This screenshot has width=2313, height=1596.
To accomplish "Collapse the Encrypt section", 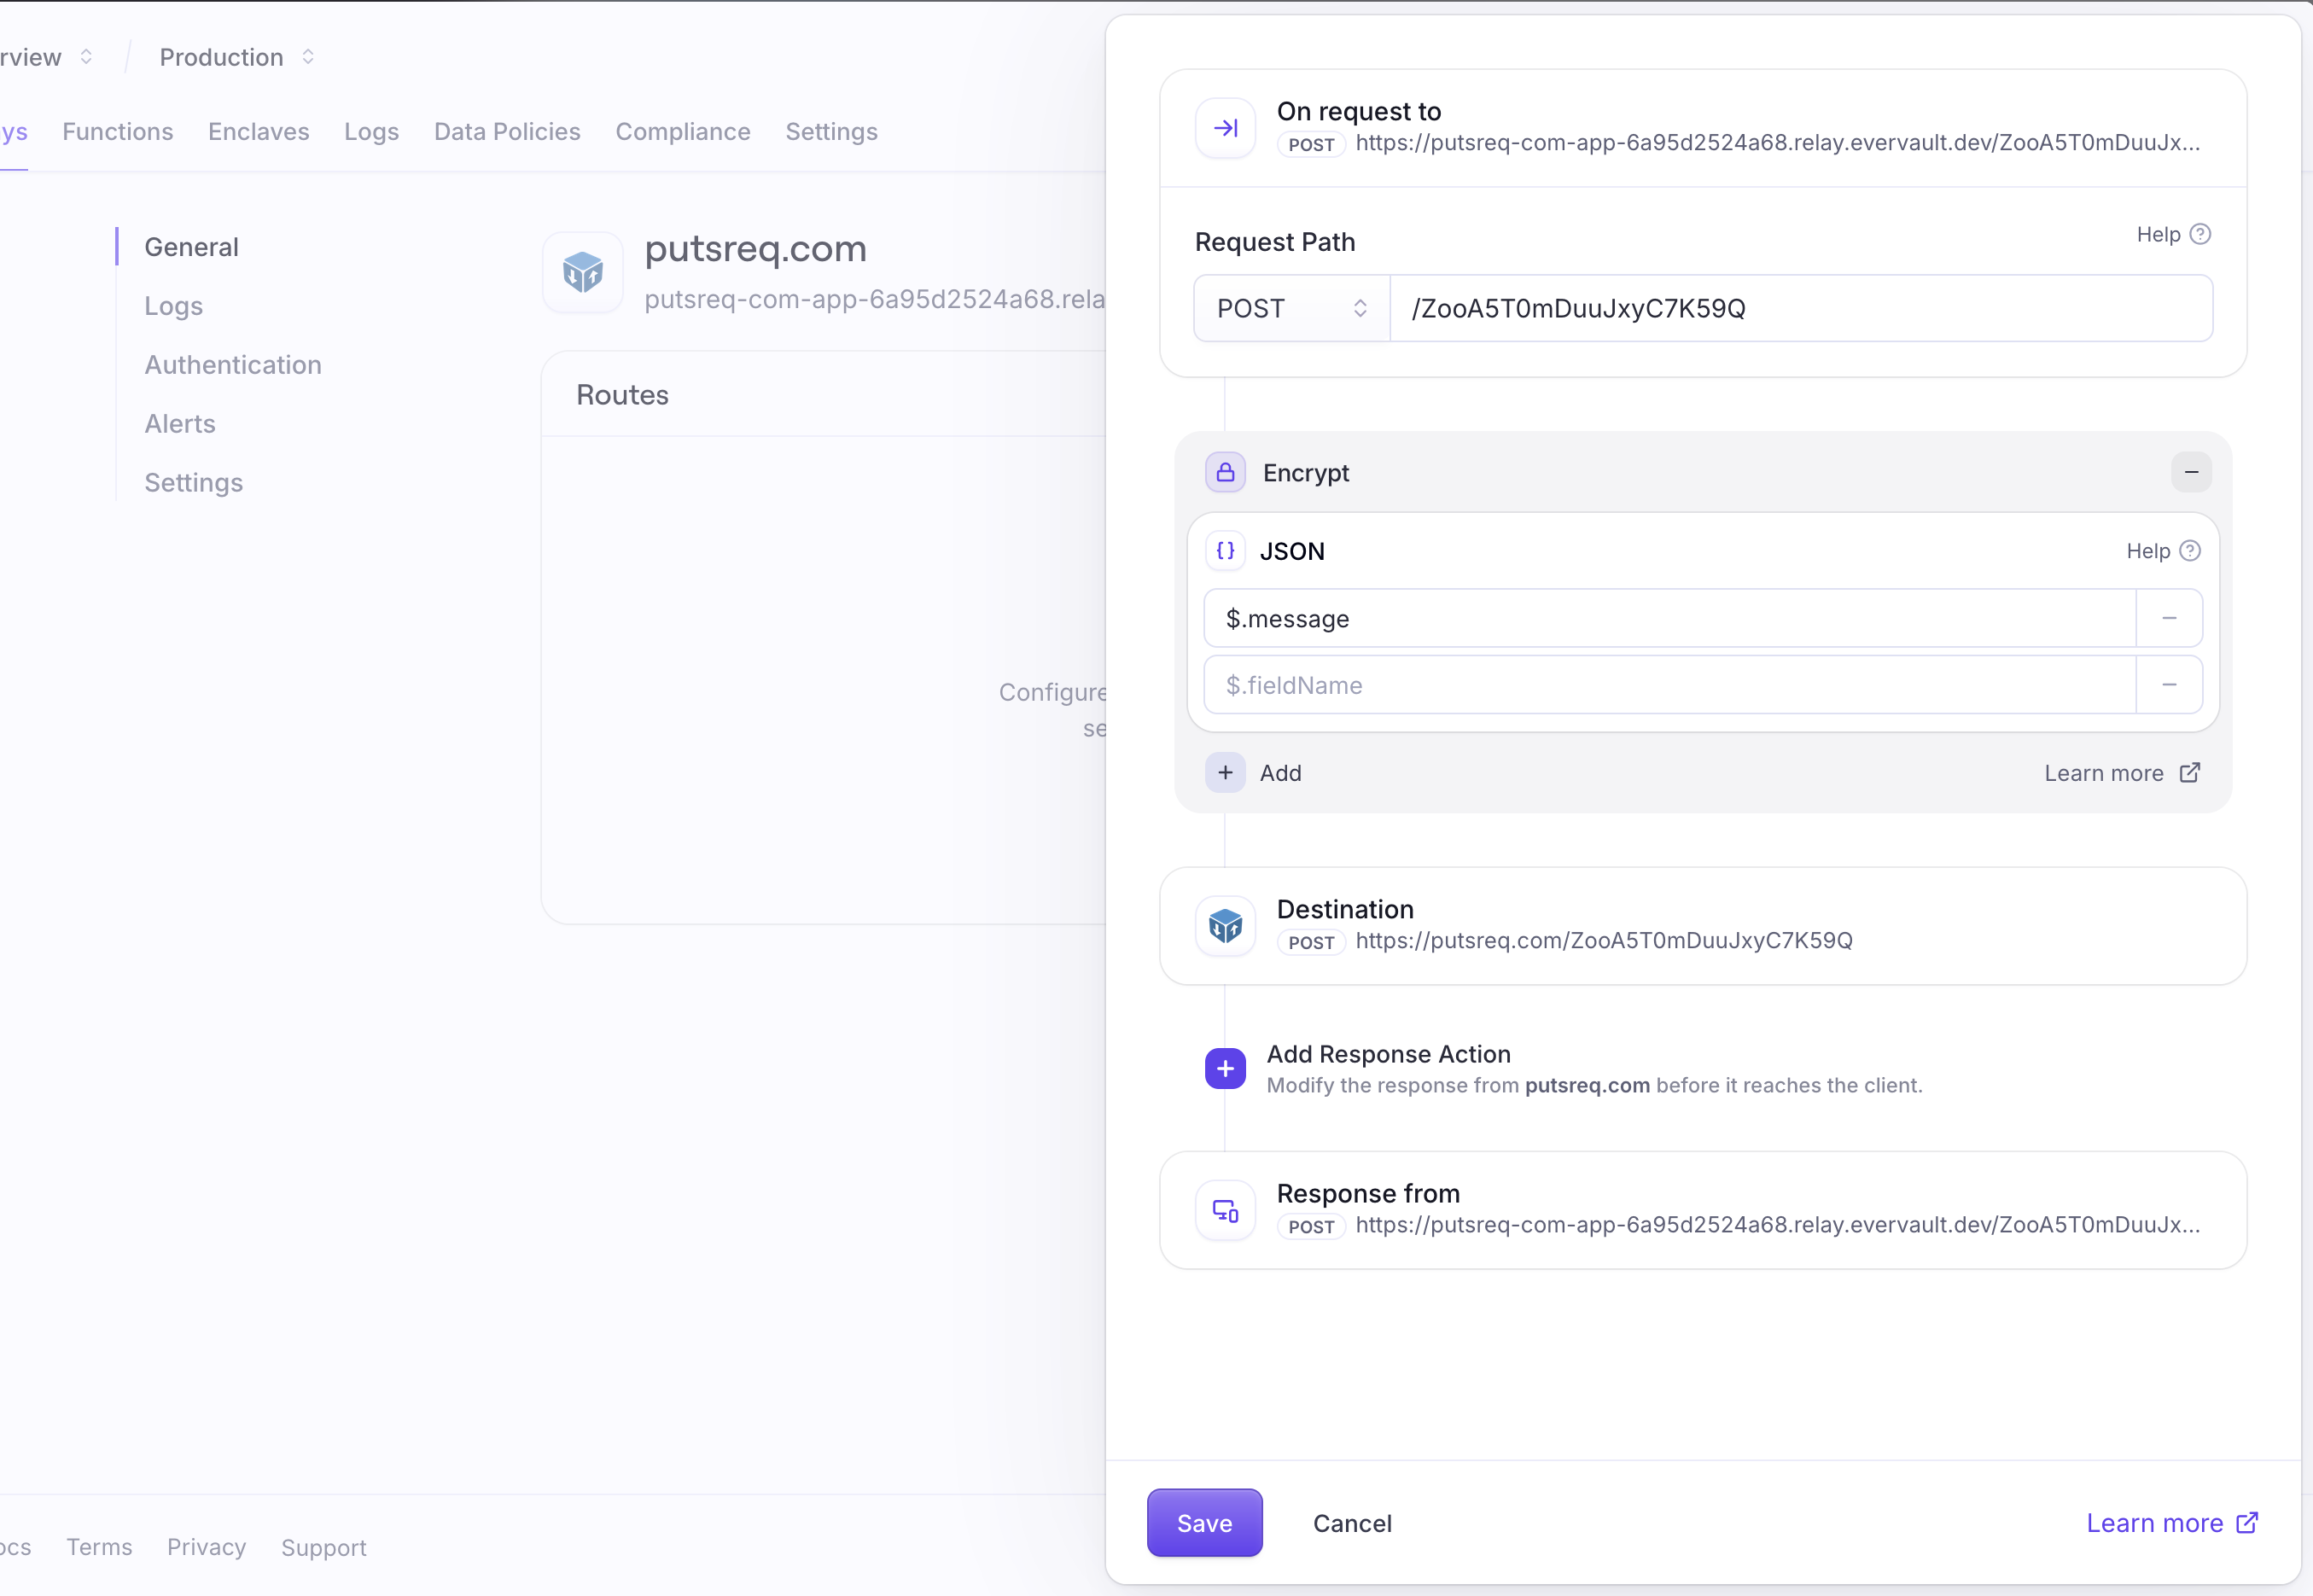I will coord(2190,472).
